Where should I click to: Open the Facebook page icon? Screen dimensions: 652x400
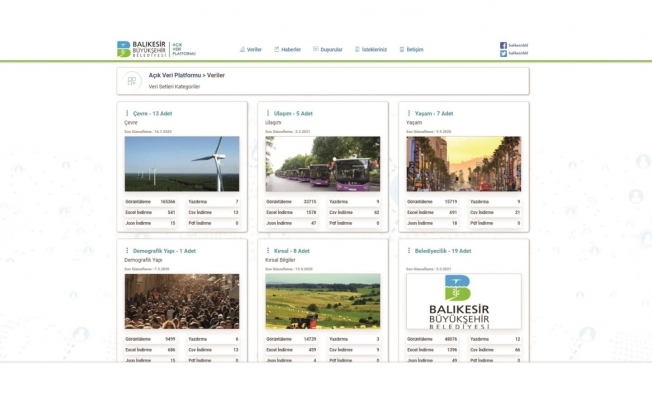(503, 45)
